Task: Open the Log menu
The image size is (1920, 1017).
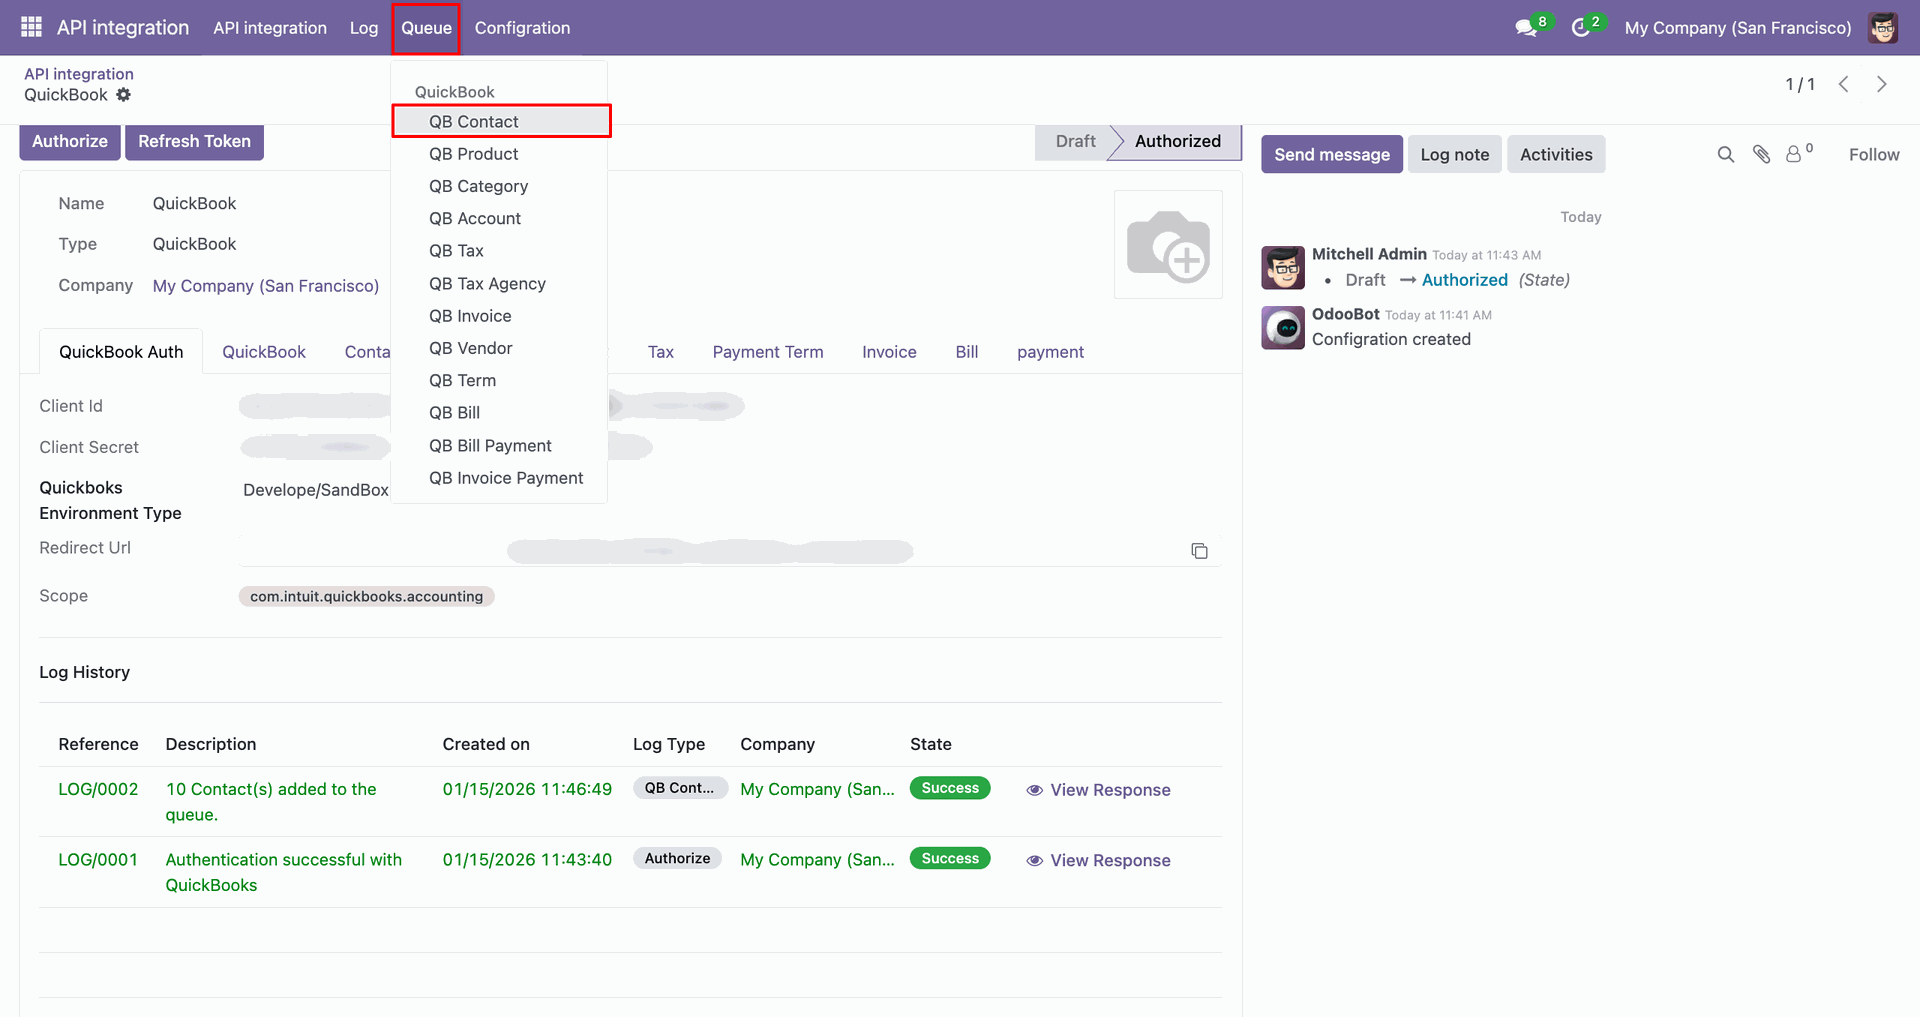Action: [x=364, y=28]
